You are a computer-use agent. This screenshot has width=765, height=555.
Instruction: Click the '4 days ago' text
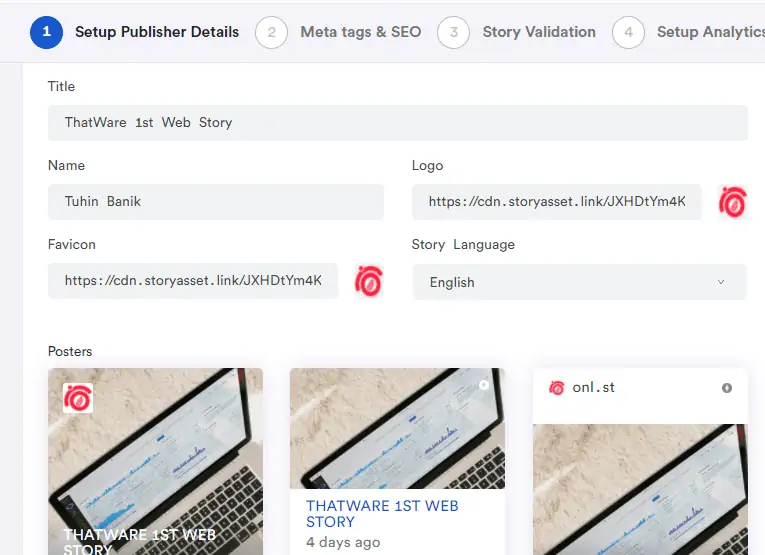[x=343, y=542]
